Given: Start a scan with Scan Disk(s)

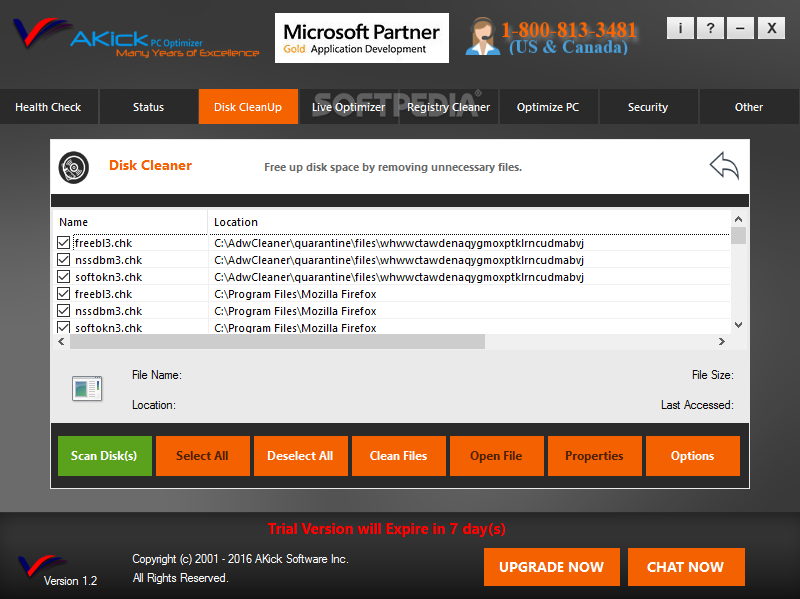Looking at the screenshot, I should (105, 456).
